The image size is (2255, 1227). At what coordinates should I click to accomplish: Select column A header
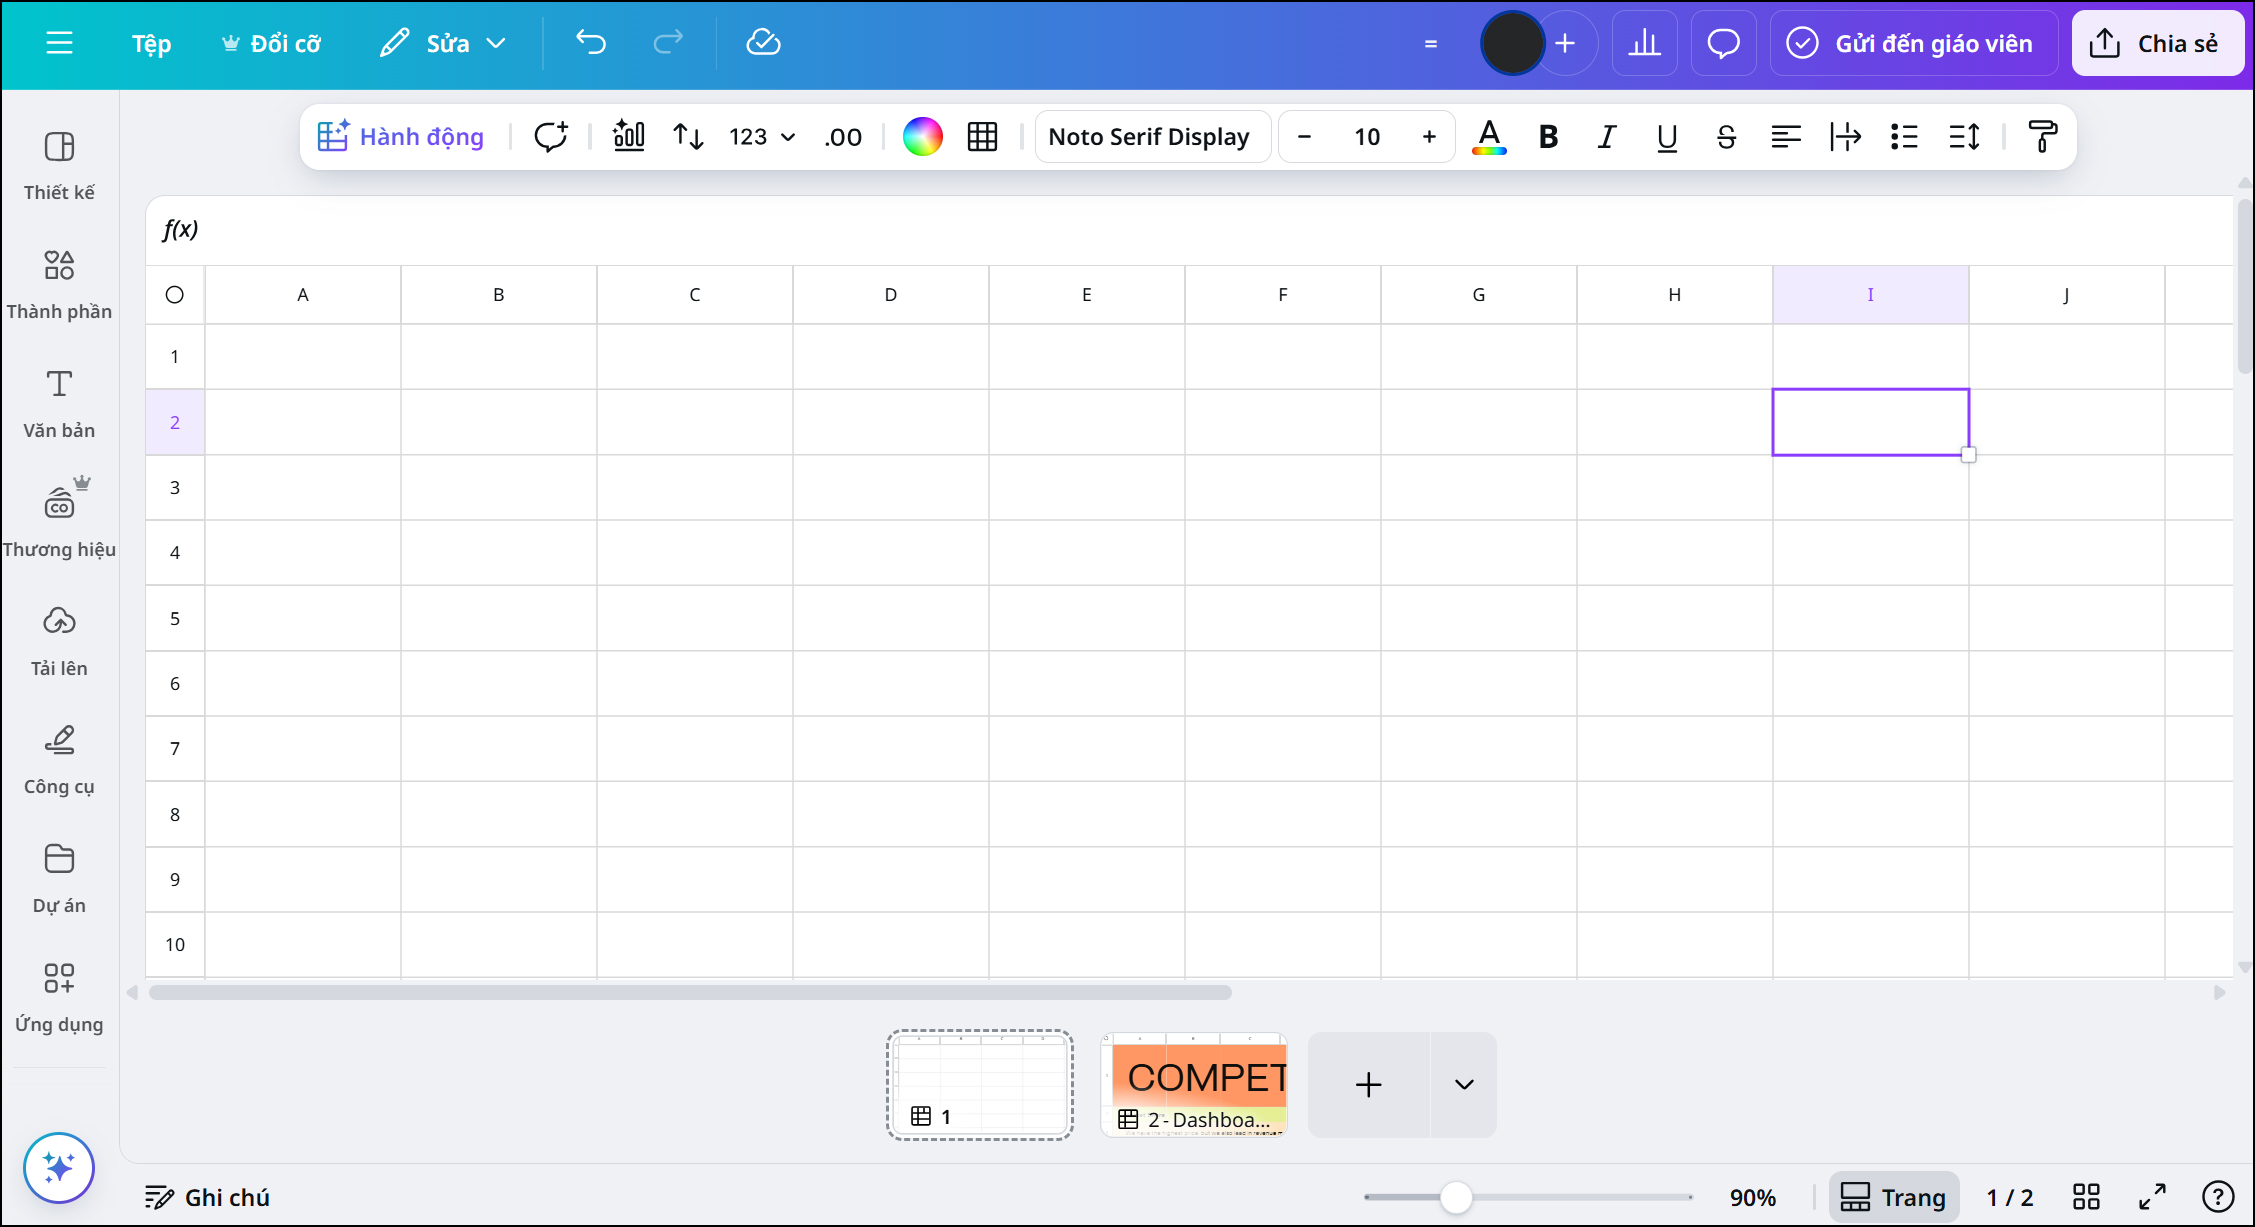click(x=303, y=295)
